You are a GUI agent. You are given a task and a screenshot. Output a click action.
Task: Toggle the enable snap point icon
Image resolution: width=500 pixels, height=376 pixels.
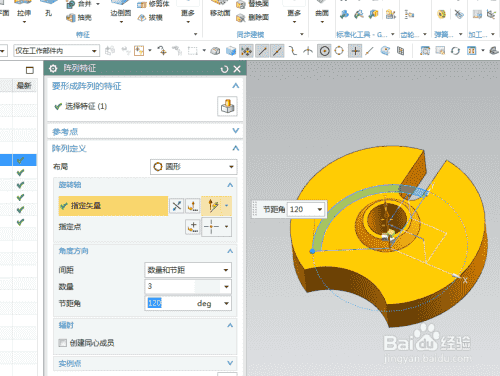[247, 51]
